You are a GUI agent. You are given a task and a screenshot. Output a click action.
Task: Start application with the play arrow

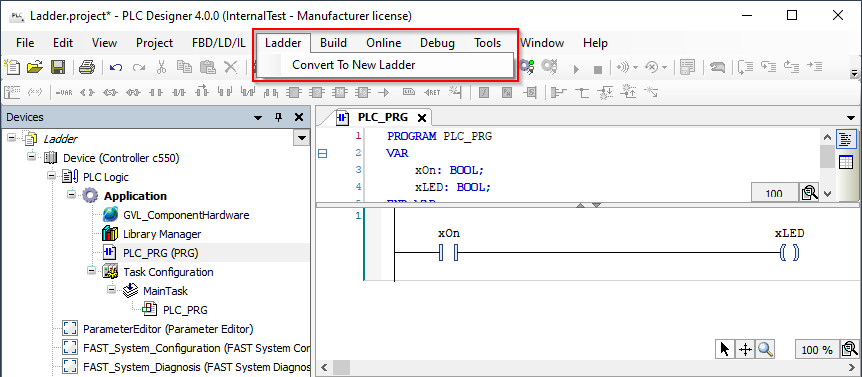pos(576,69)
